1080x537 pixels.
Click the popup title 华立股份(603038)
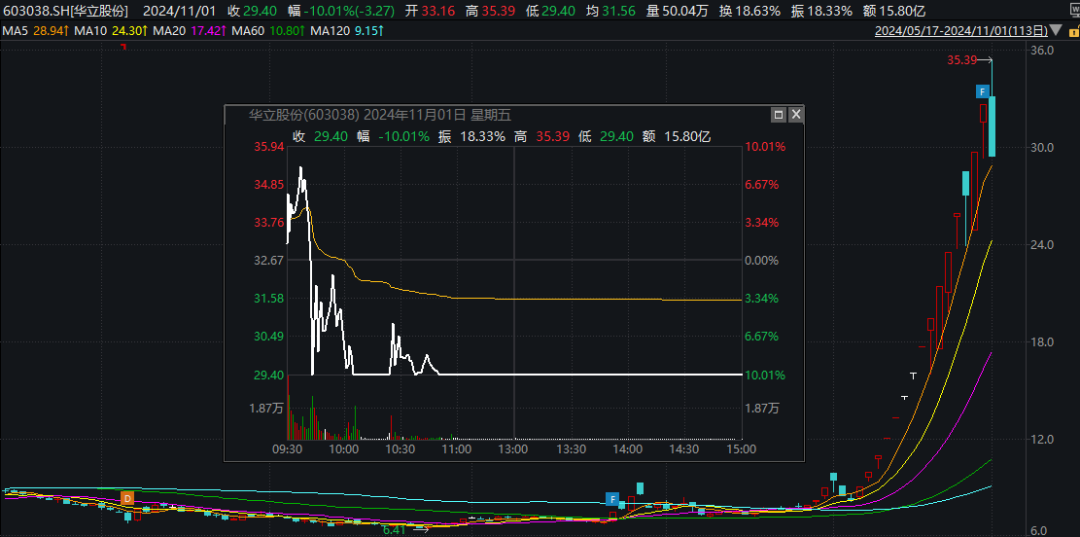click(x=303, y=114)
